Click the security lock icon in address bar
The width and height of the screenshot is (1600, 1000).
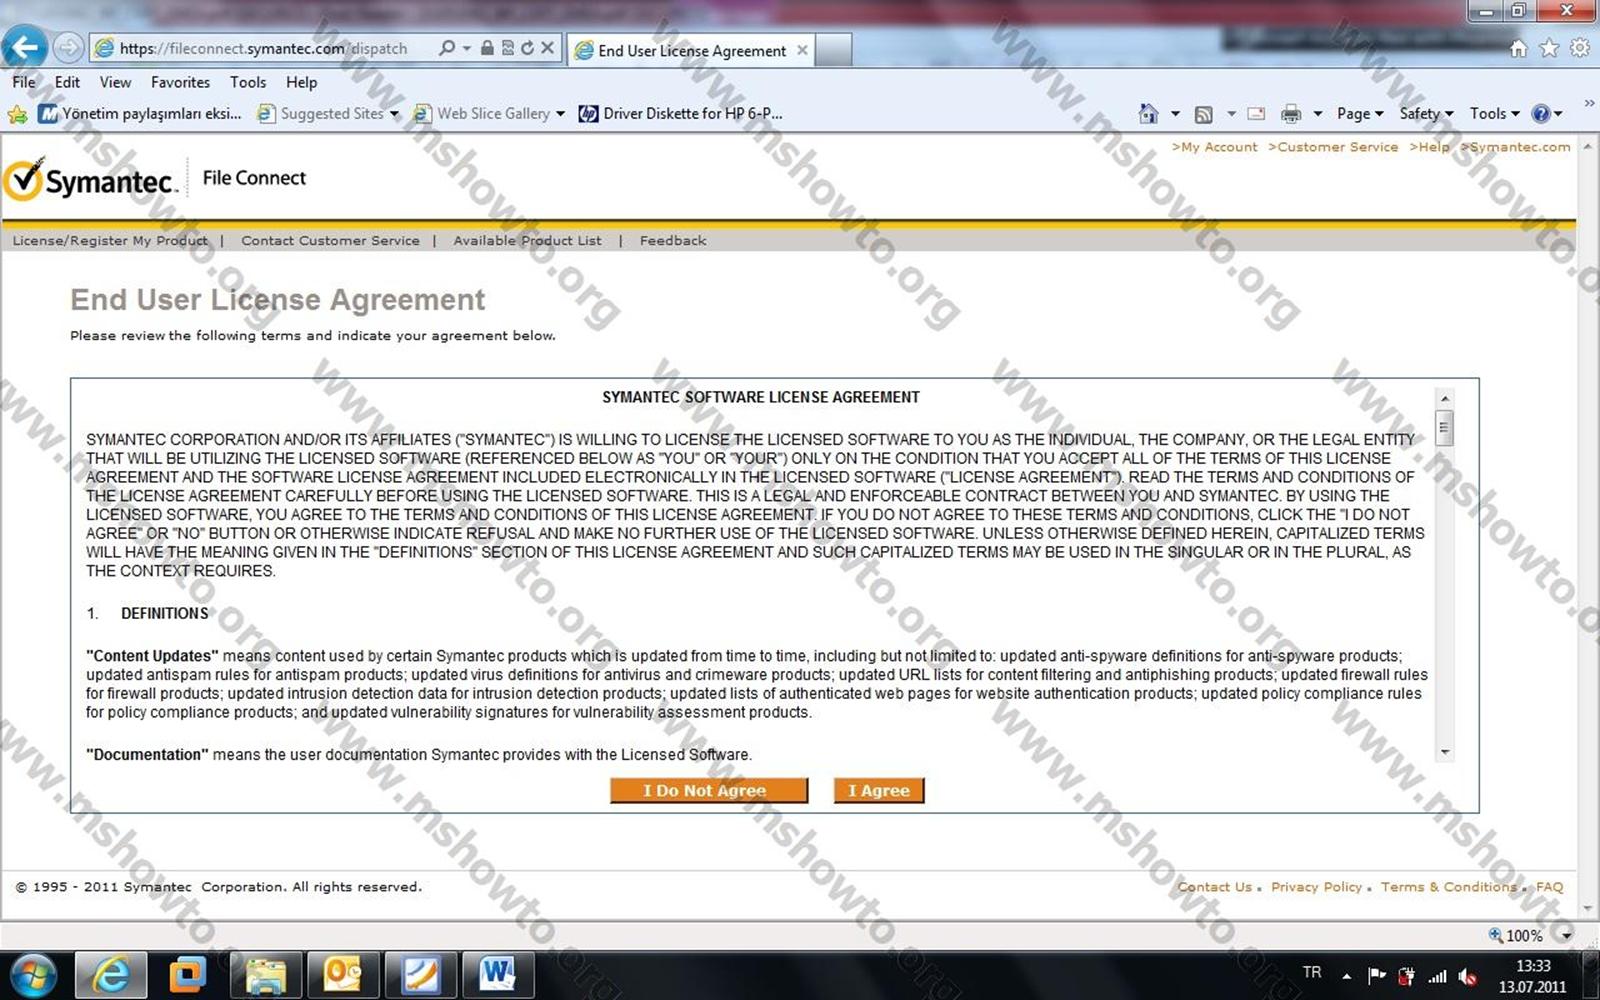click(487, 48)
